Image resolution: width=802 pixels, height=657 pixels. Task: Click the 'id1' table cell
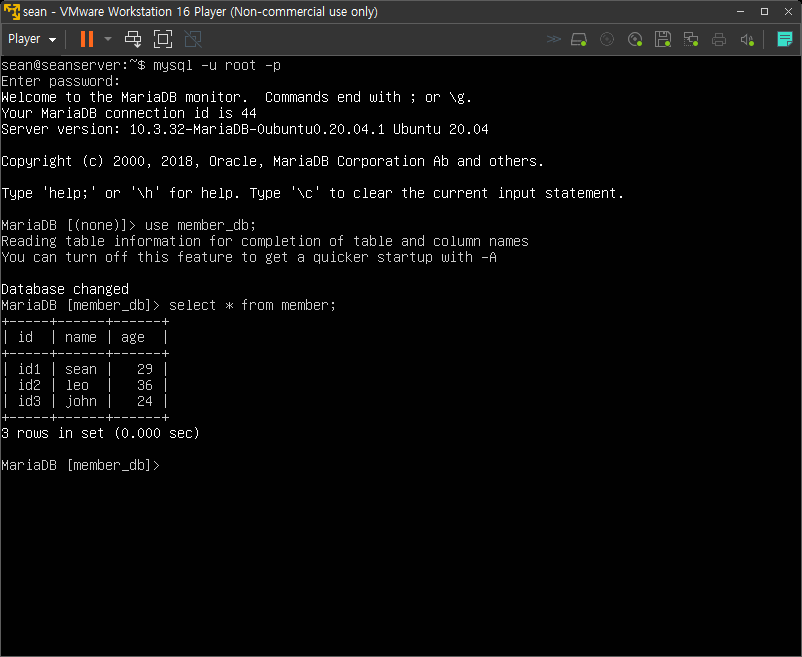[x=29, y=369]
